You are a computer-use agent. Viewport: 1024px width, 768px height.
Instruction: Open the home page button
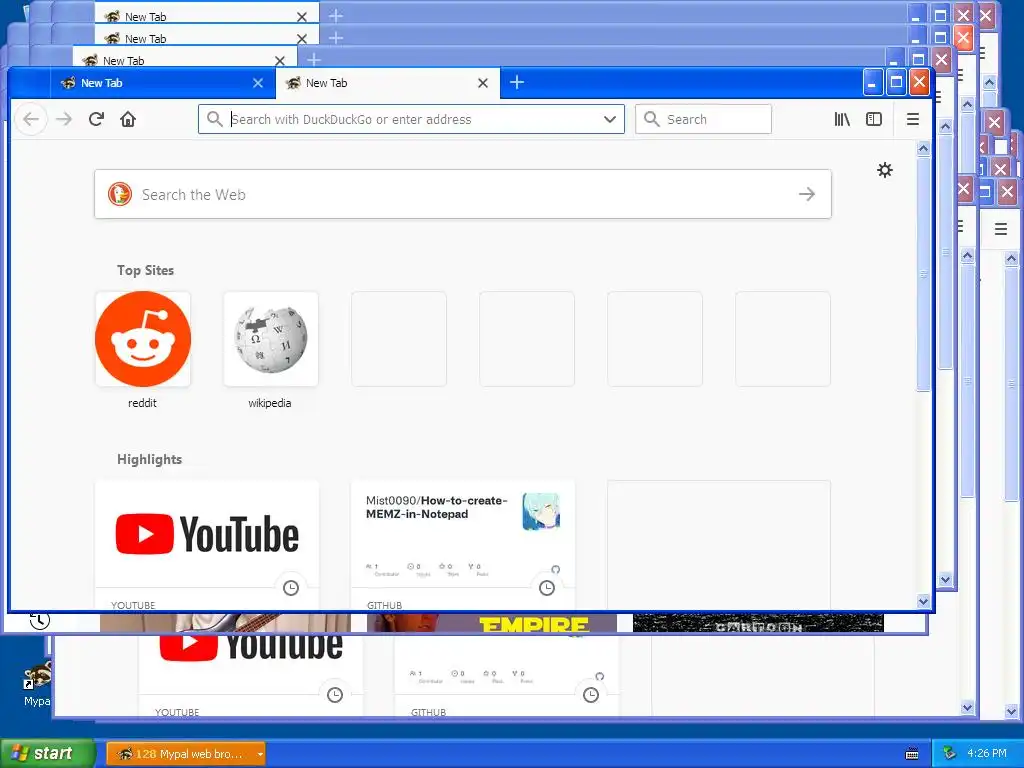pyautogui.click(x=128, y=120)
